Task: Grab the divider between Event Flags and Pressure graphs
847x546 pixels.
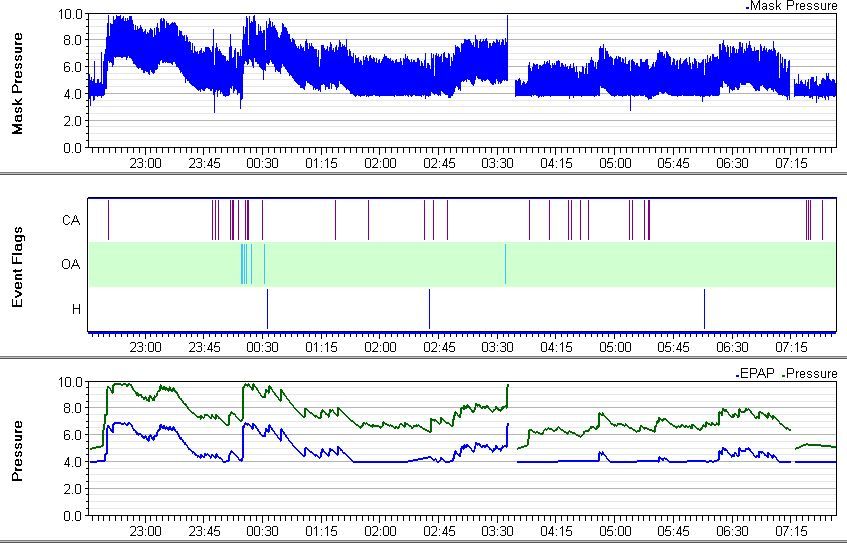Action: click(423, 357)
